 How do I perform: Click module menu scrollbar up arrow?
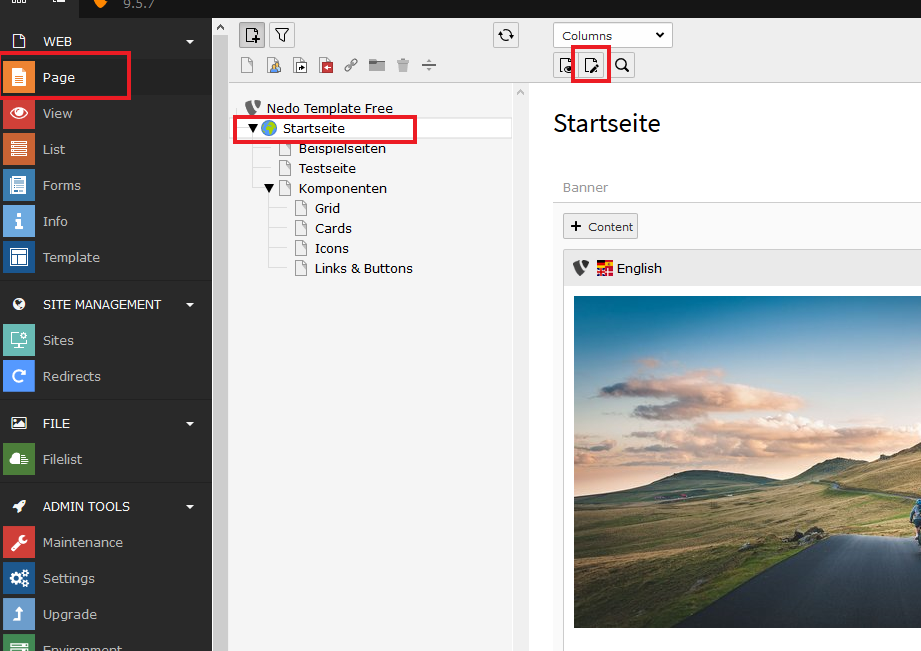[220, 27]
